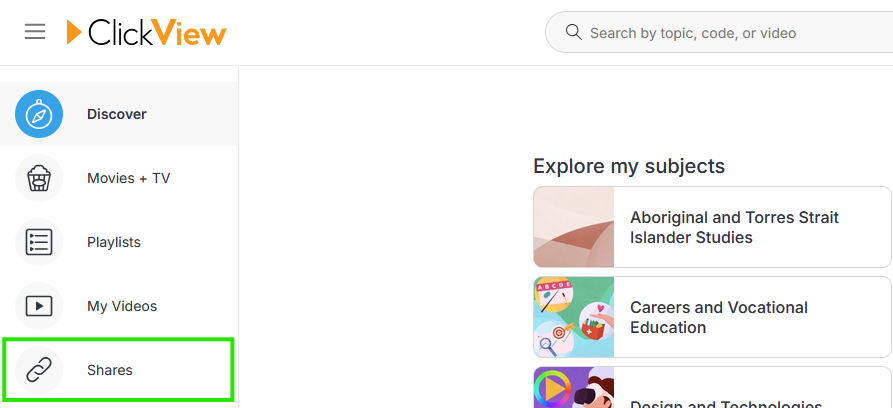Click the Explore my subjects heading

click(x=629, y=166)
